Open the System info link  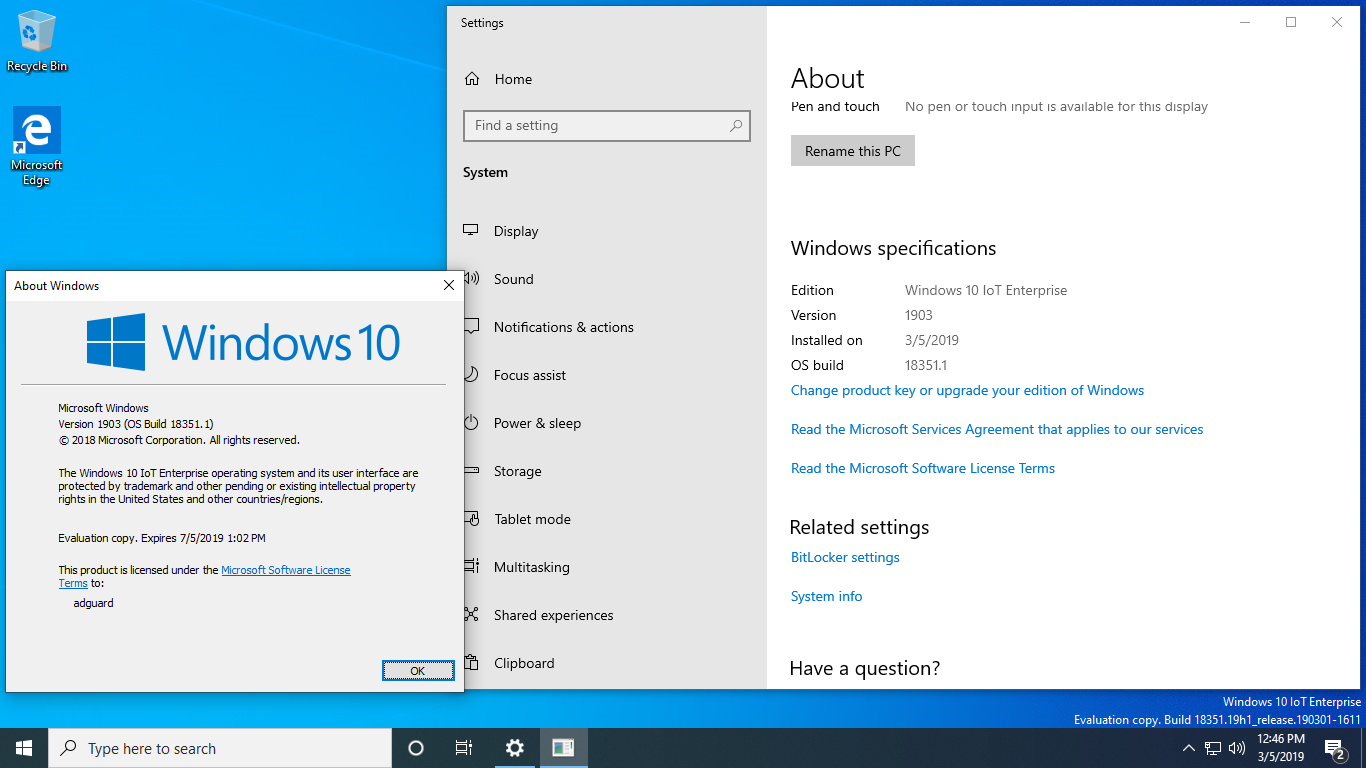pyautogui.click(x=826, y=596)
